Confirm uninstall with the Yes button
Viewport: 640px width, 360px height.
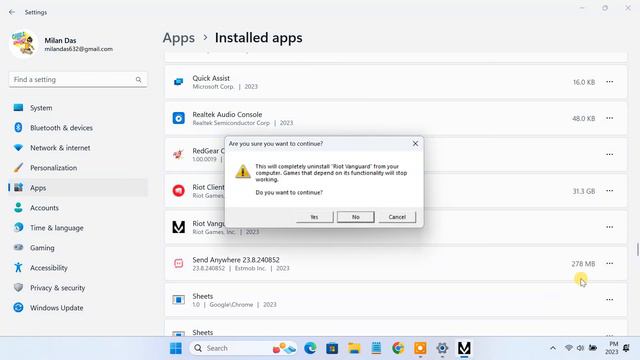(314, 217)
